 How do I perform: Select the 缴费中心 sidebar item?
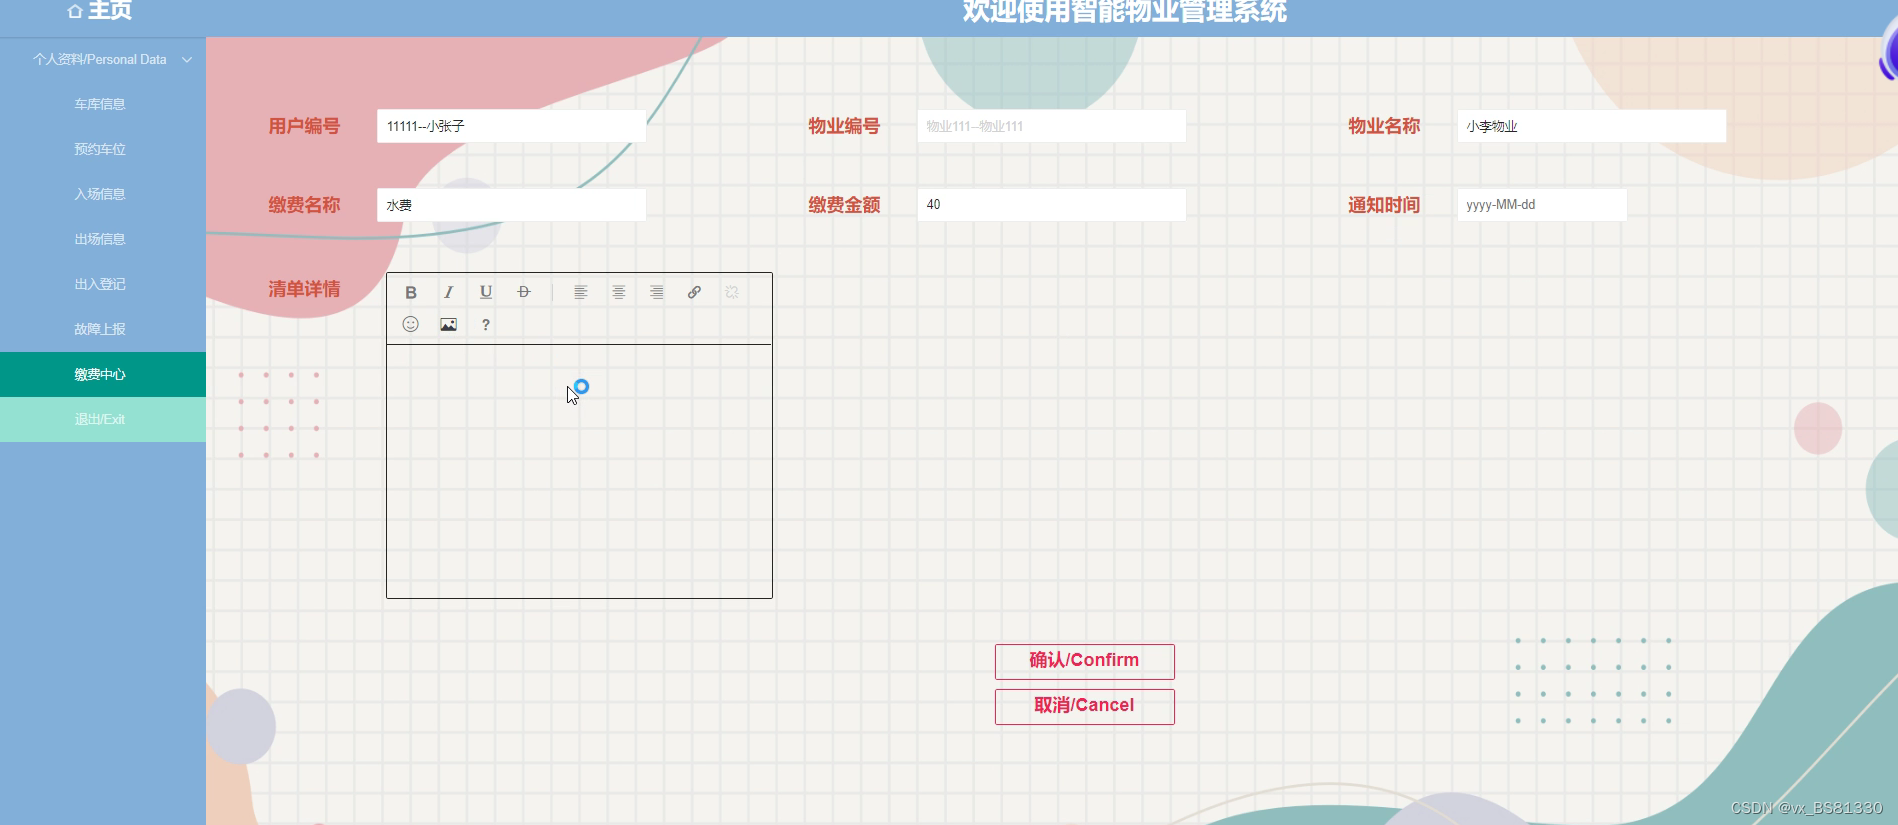tap(103, 374)
